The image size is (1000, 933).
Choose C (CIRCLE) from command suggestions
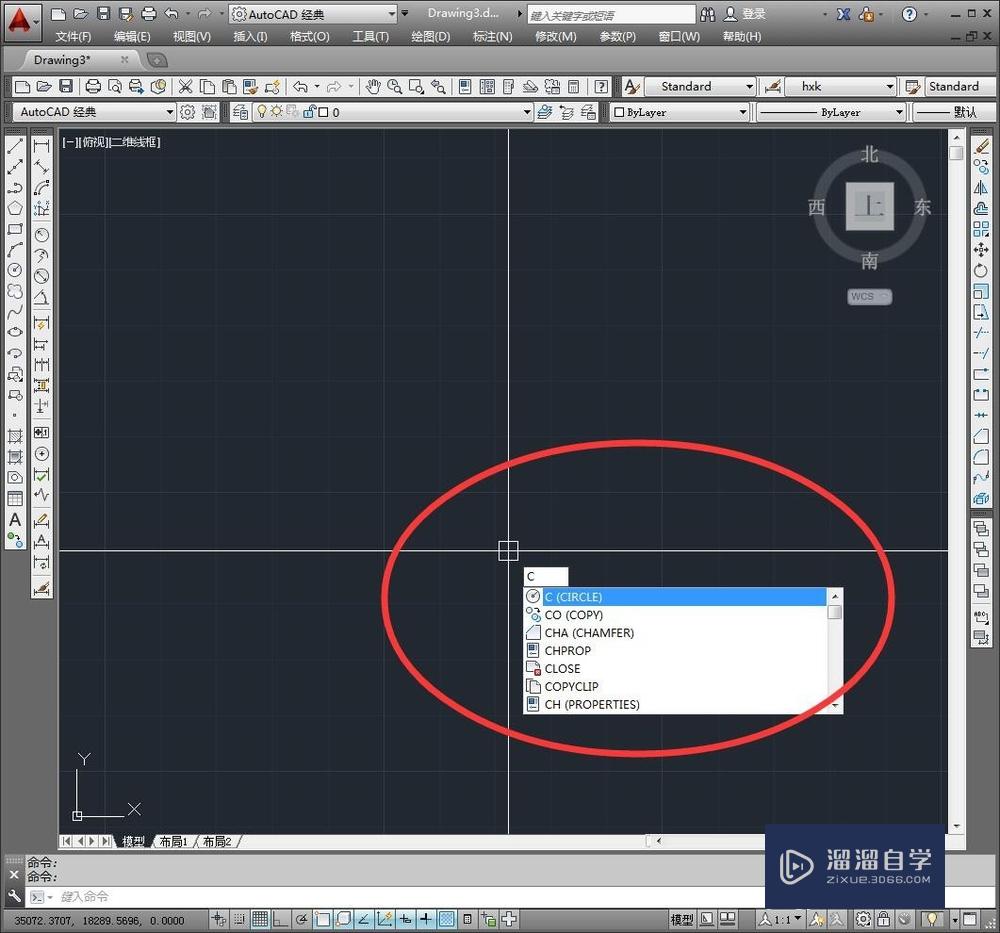575,596
